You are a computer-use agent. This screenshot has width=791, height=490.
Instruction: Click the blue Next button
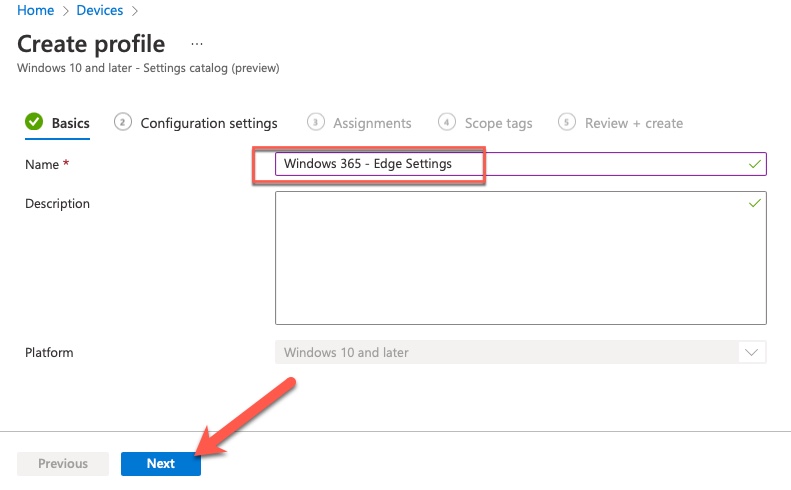(x=161, y=463)
